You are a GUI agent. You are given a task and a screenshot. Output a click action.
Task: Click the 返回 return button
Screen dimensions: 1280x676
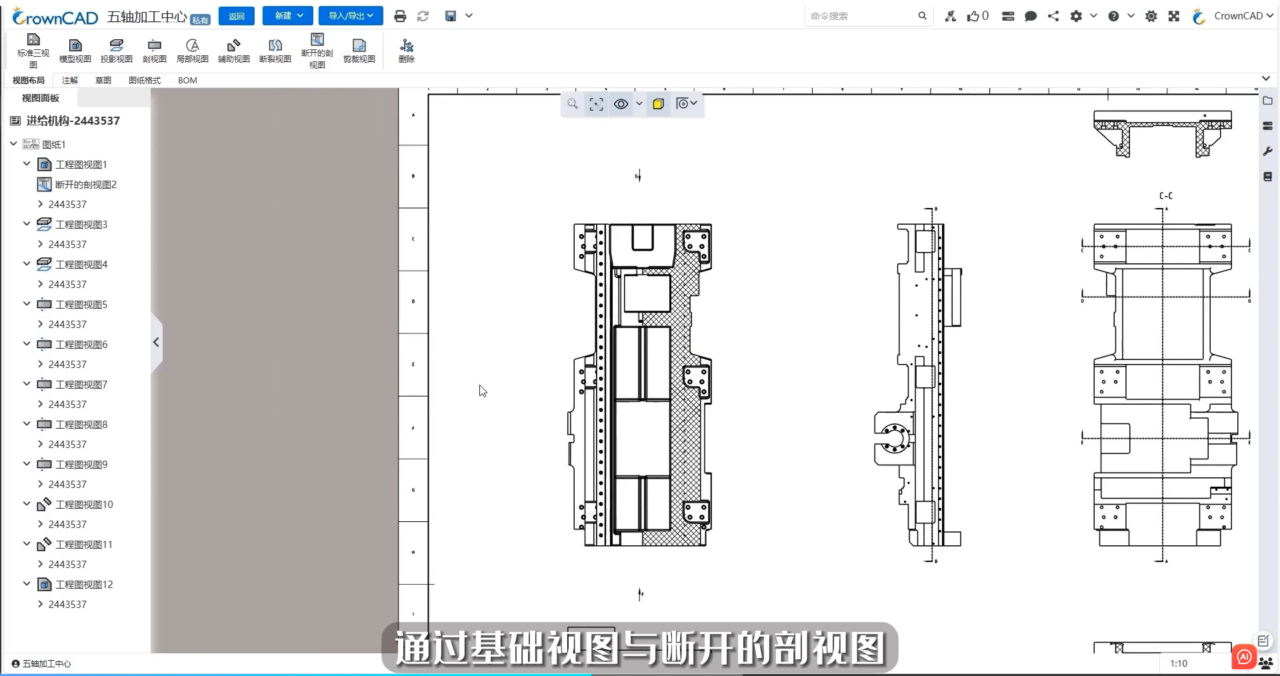[x=236, y=16]
